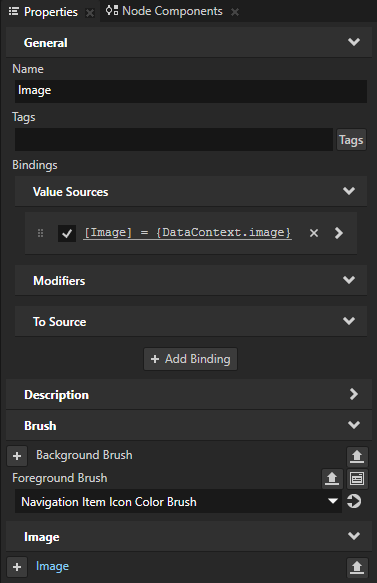Close the Properties tab
The image size is (377, 583).
[x=90, y=13]
